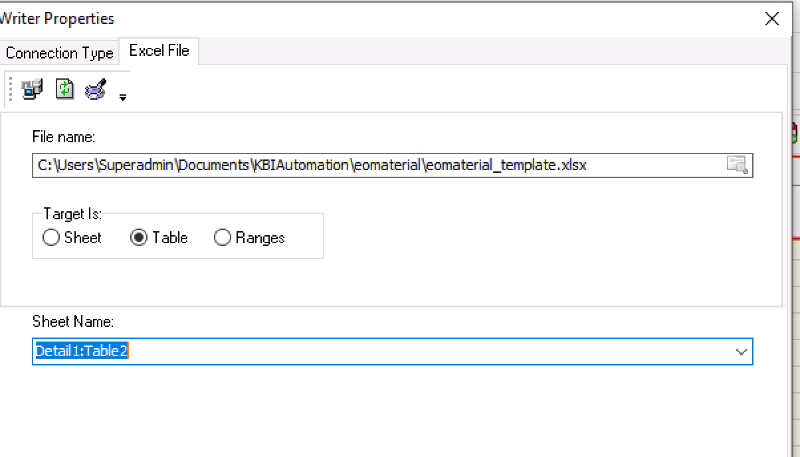Close the Writer Properties dialog
The width and height of the screenshot is (800, 457).
click(x=772, y=19)
